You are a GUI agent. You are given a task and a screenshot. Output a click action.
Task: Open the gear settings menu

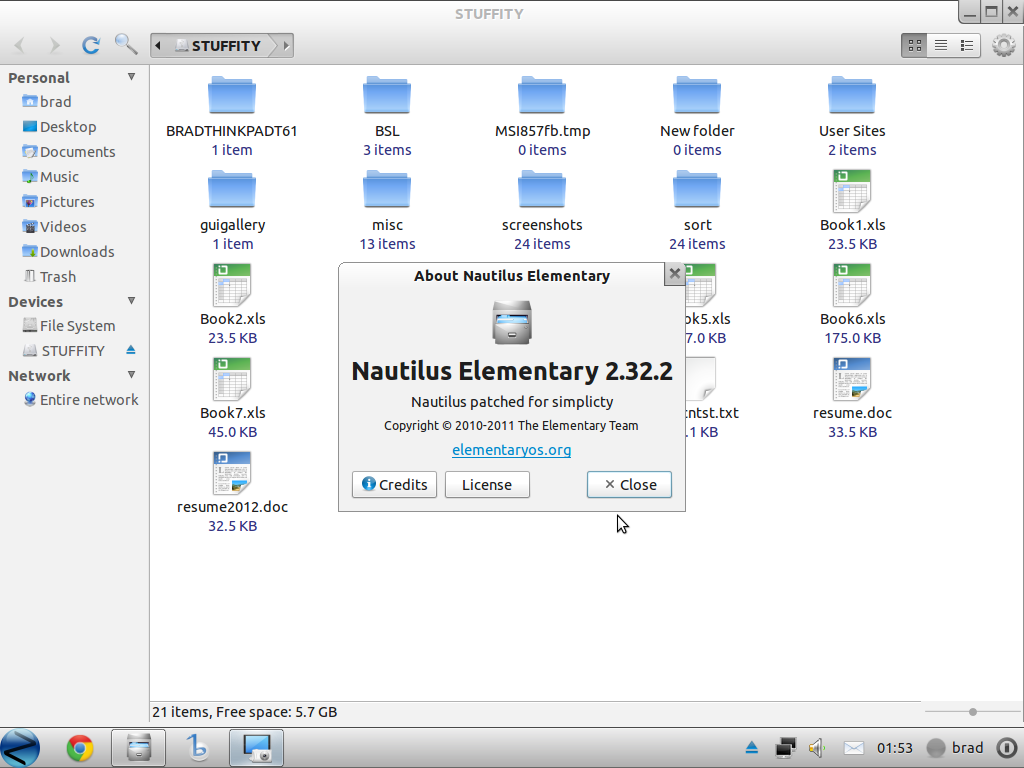(1003, 45)
